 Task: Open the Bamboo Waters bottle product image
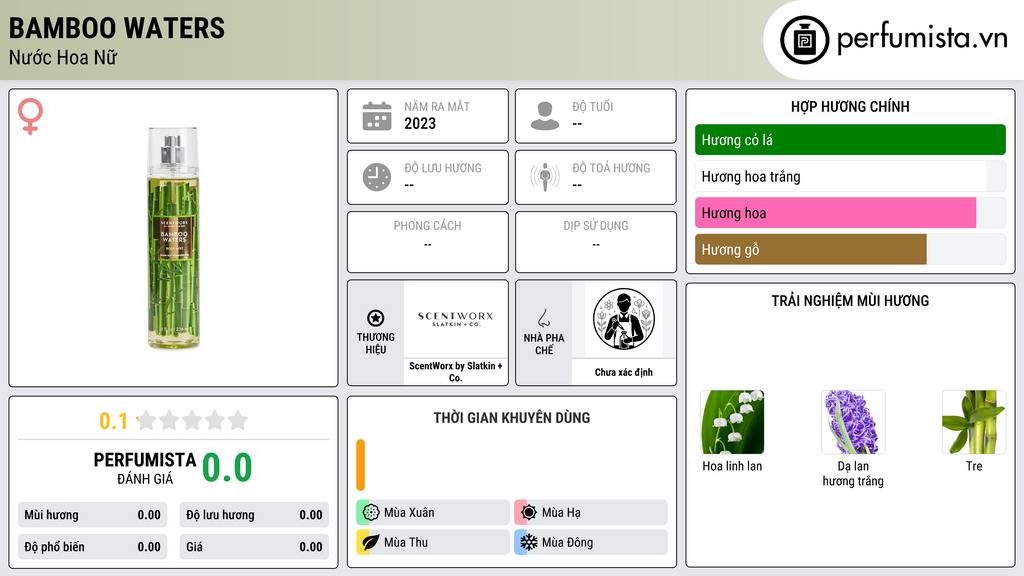(173, 238)
